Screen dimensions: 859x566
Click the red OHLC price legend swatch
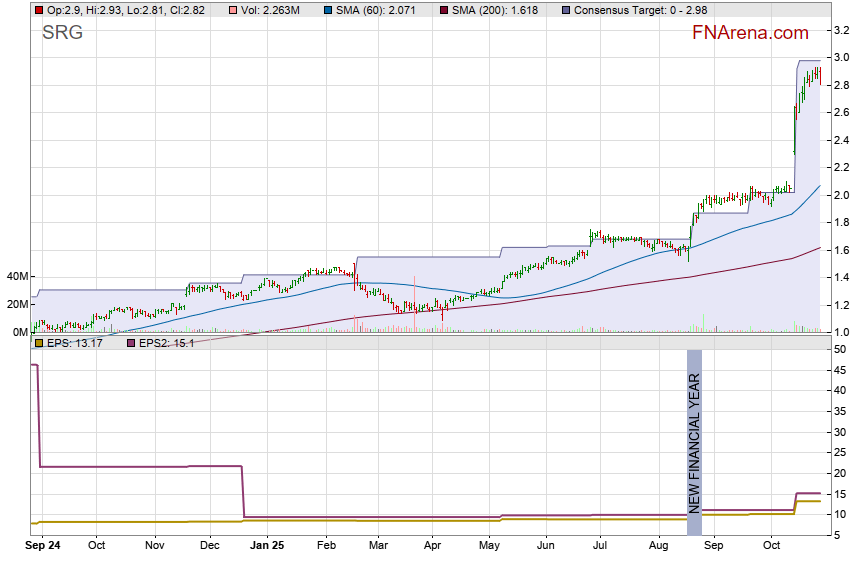pos(38,9)
